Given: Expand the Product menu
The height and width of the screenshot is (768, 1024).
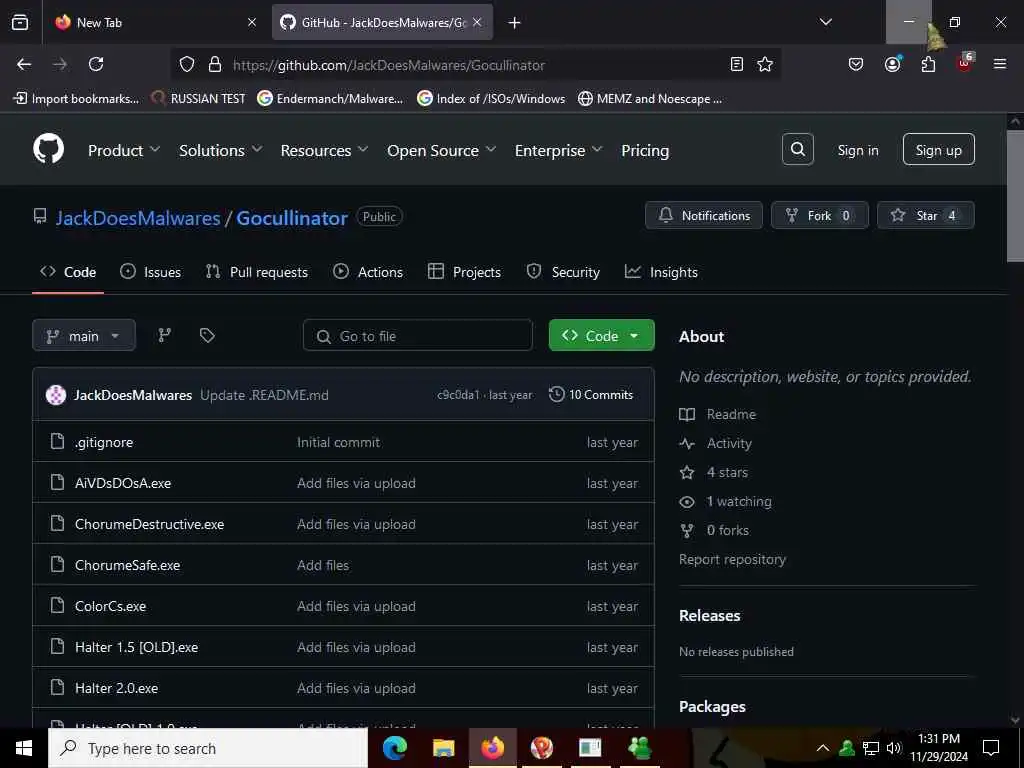Looking at the screenshot, I should click(124, 150).
